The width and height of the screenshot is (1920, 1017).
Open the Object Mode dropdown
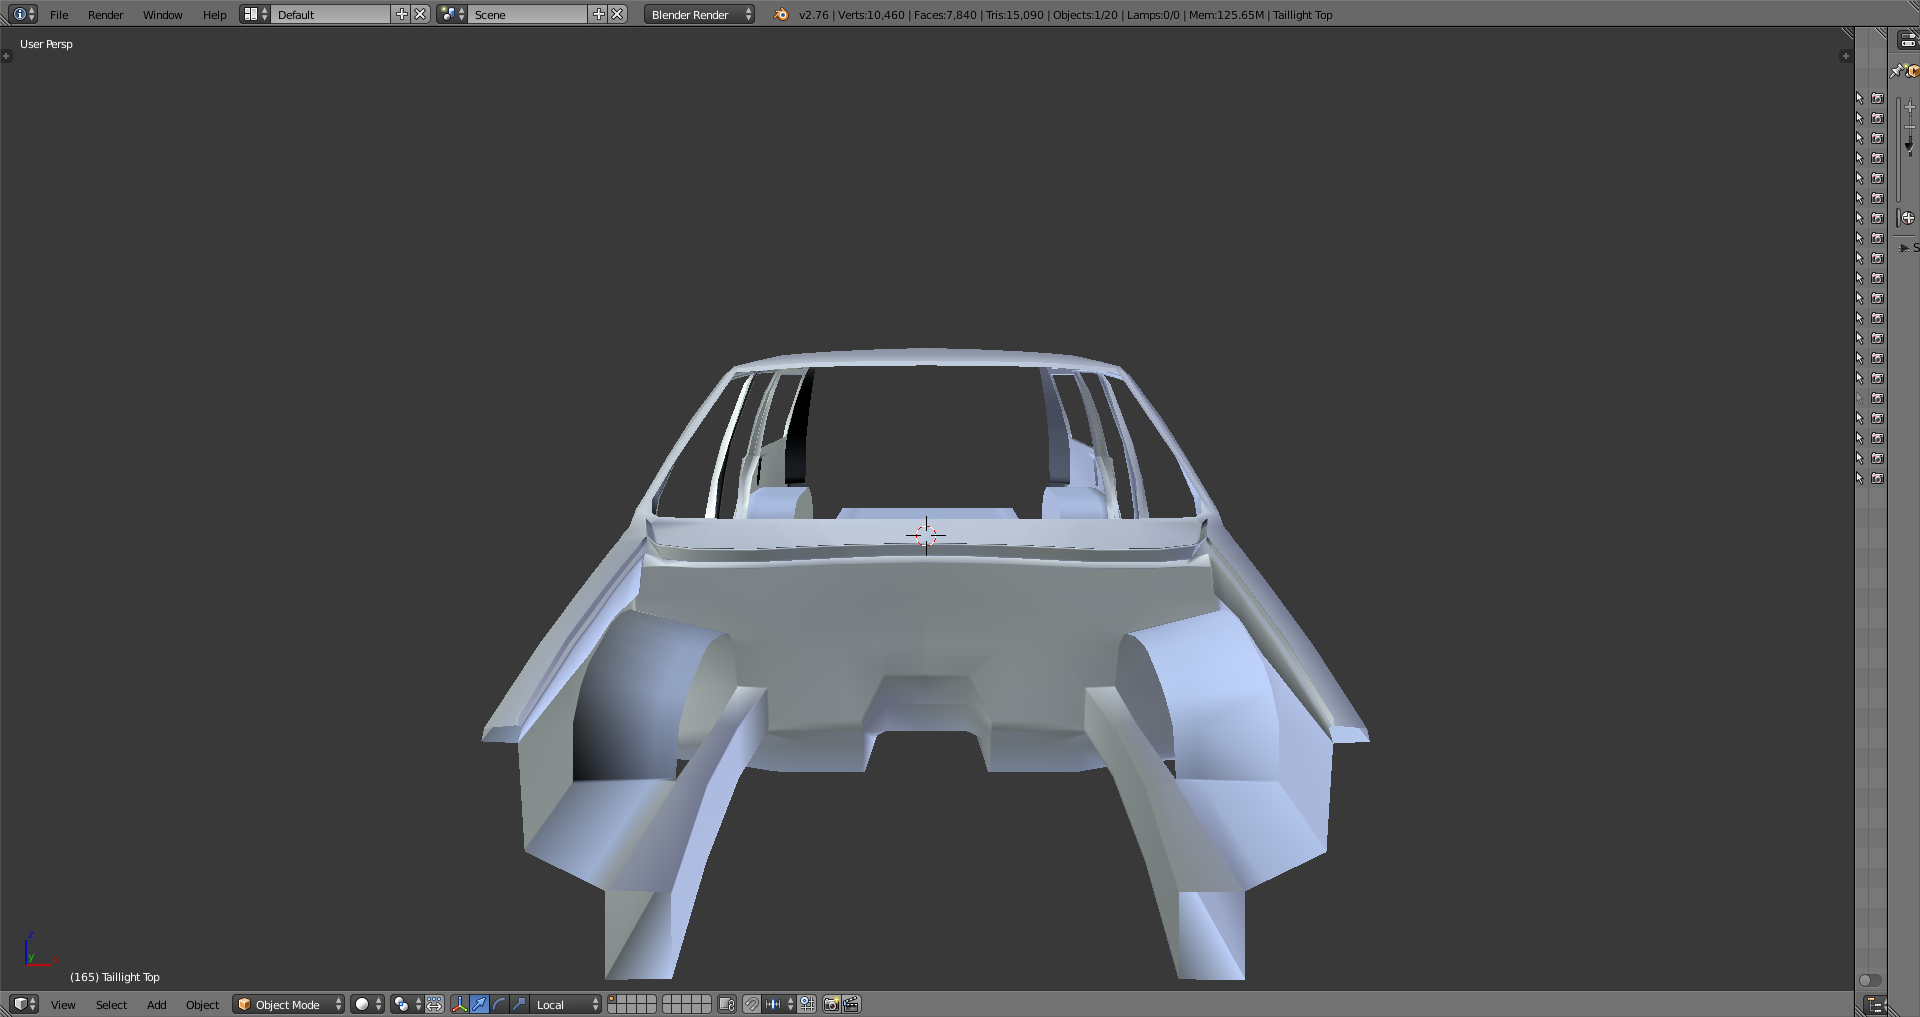click(x=289, y=1004)
